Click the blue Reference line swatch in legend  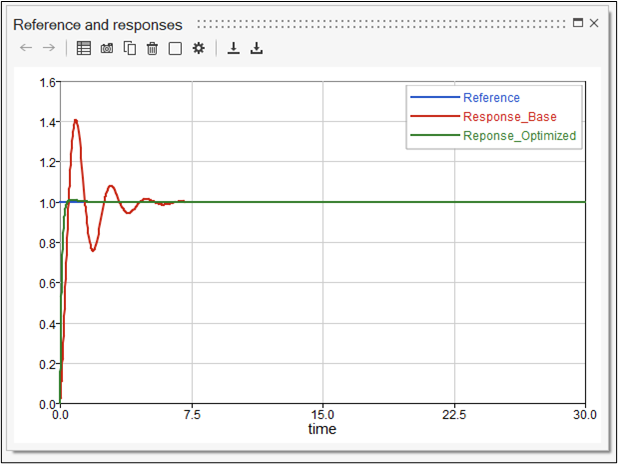pyautogui.click(x=434, y=98)
